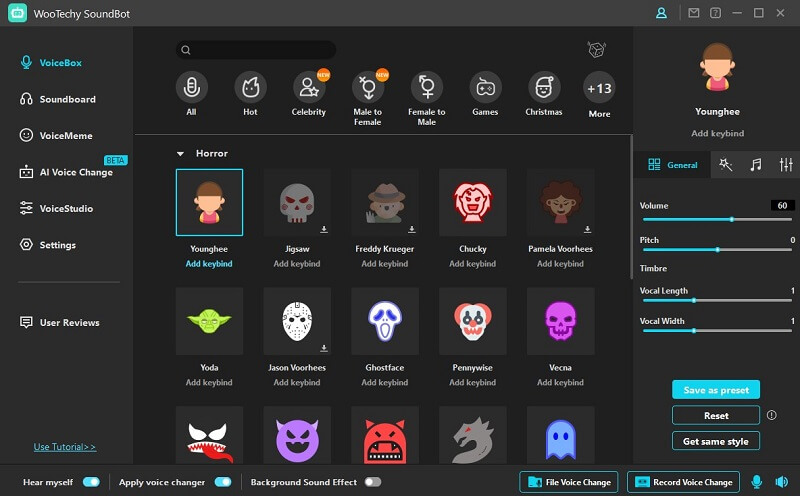Select the Christmas category
The height and width of the screenshot is (496, 800).
(544, 88)
